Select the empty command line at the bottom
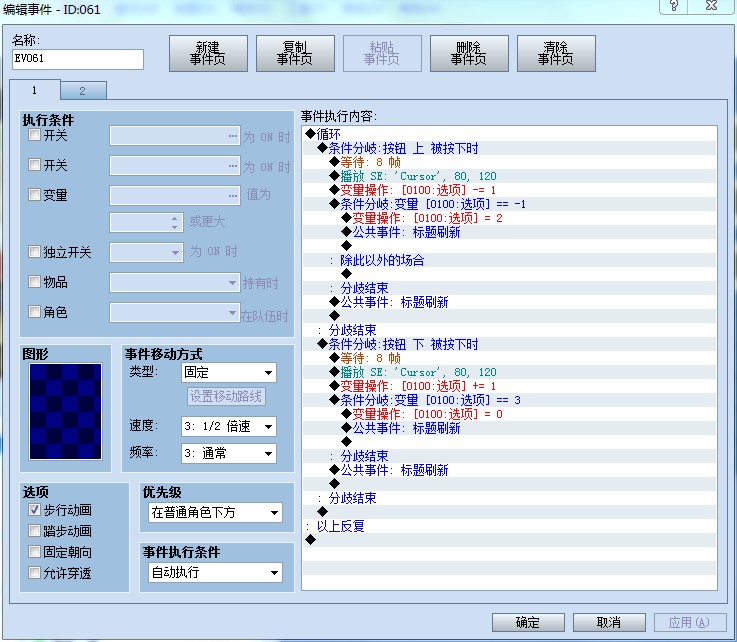 pyautogui.click(x=510, y=540)
